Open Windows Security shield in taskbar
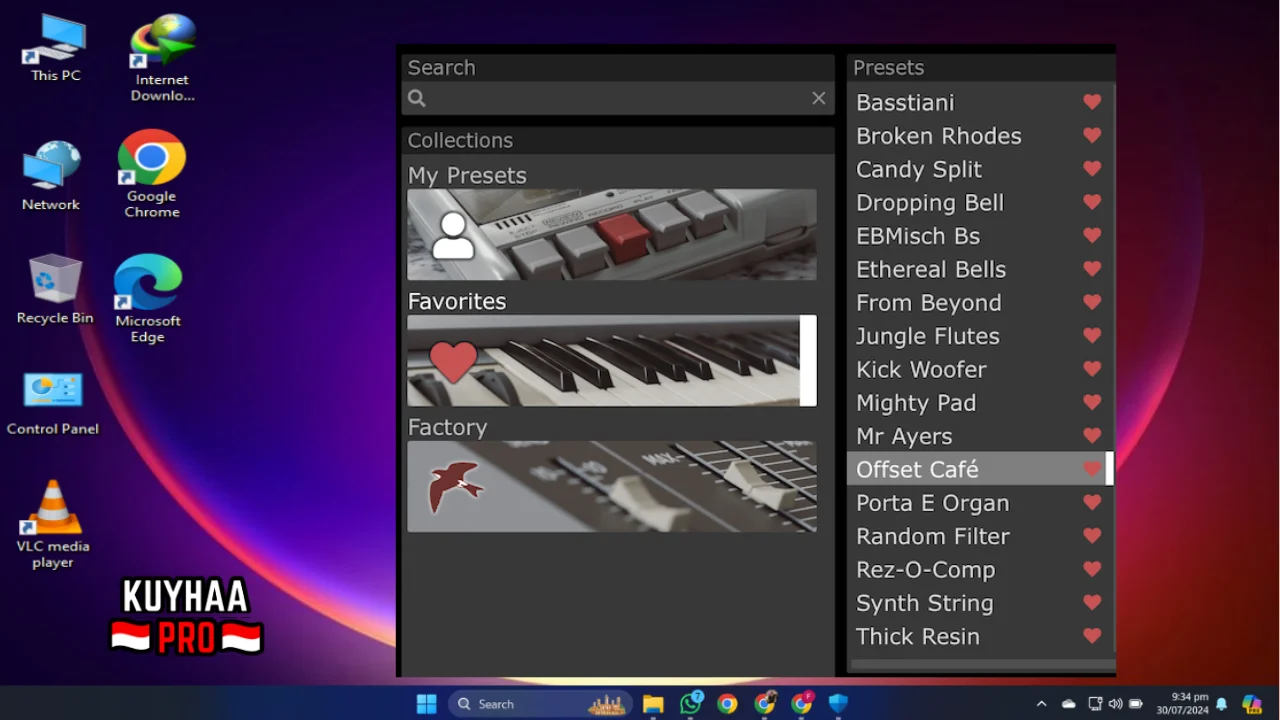Screen dimensions: 1280x720 tap(838, 704)
